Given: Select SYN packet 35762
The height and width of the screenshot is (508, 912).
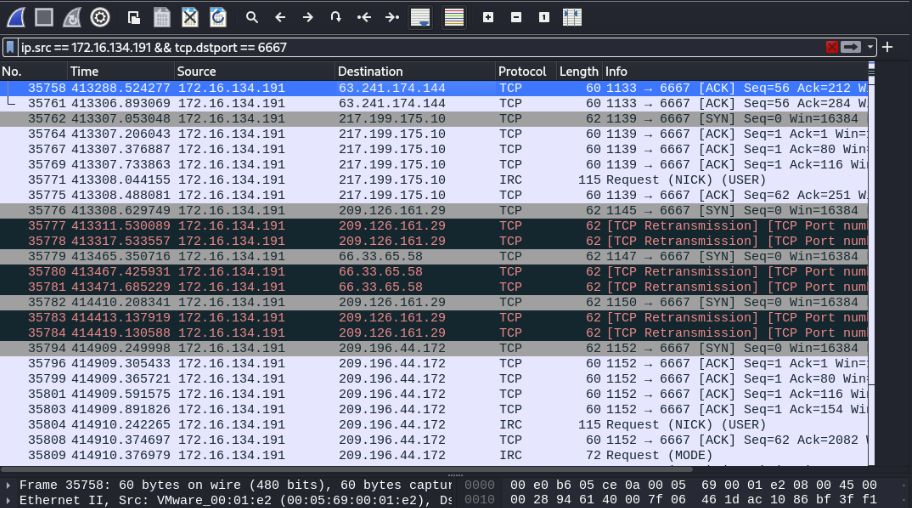Looking at the screenshot, I should pyautogui.click(x=434, y=119).
